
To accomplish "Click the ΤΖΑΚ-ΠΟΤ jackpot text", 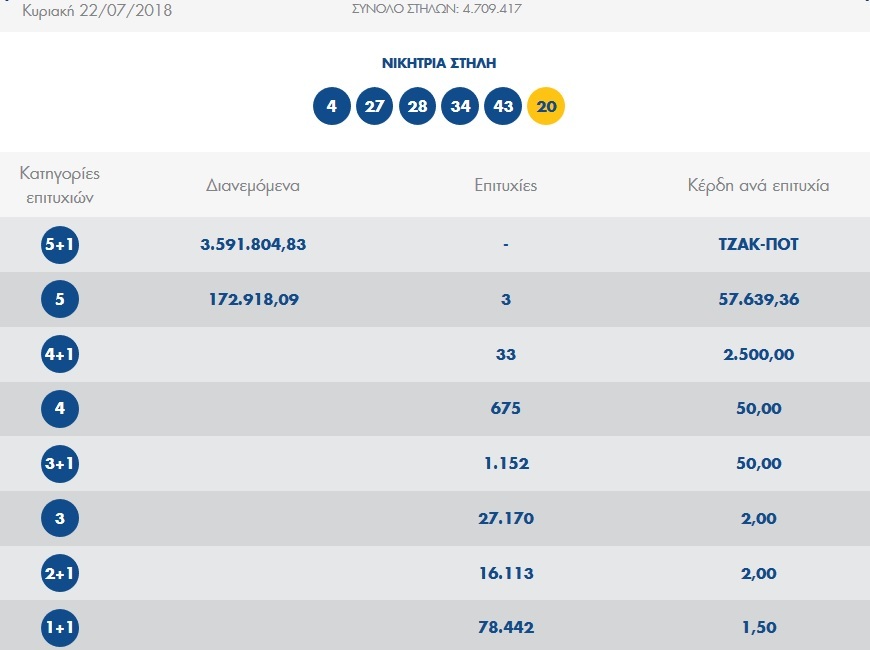I will (x=757, y=245).
